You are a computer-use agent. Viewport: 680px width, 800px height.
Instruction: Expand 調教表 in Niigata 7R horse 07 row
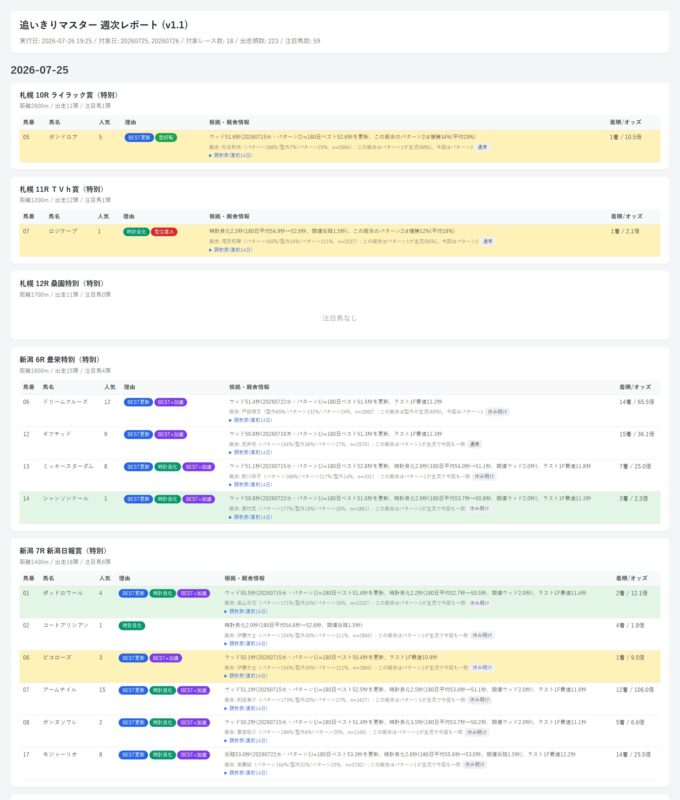pos(246,708)
